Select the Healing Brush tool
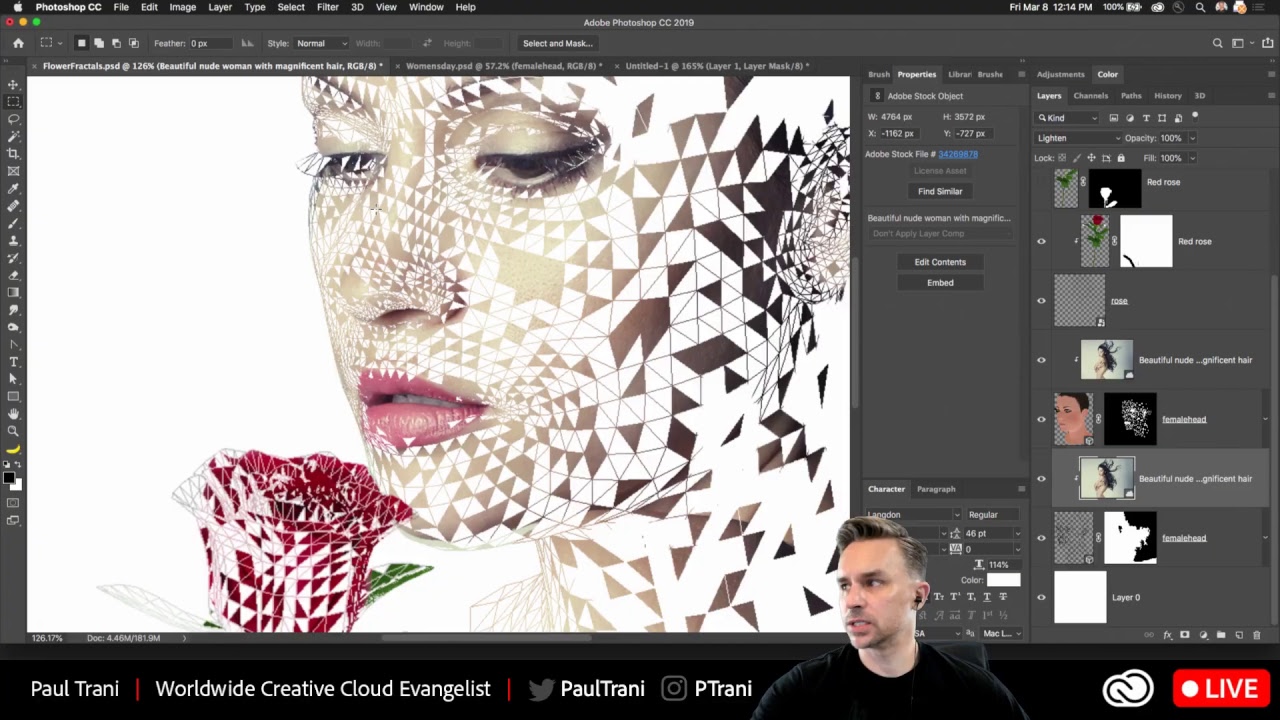1280x720 pixels. pos(13,206)
